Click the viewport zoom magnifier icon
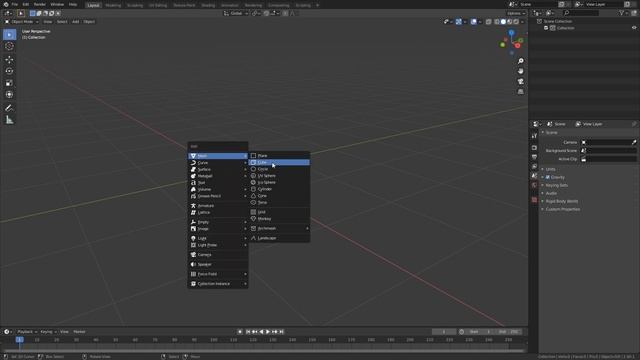This screenshot has width=640, height=360. pos(520,61)
